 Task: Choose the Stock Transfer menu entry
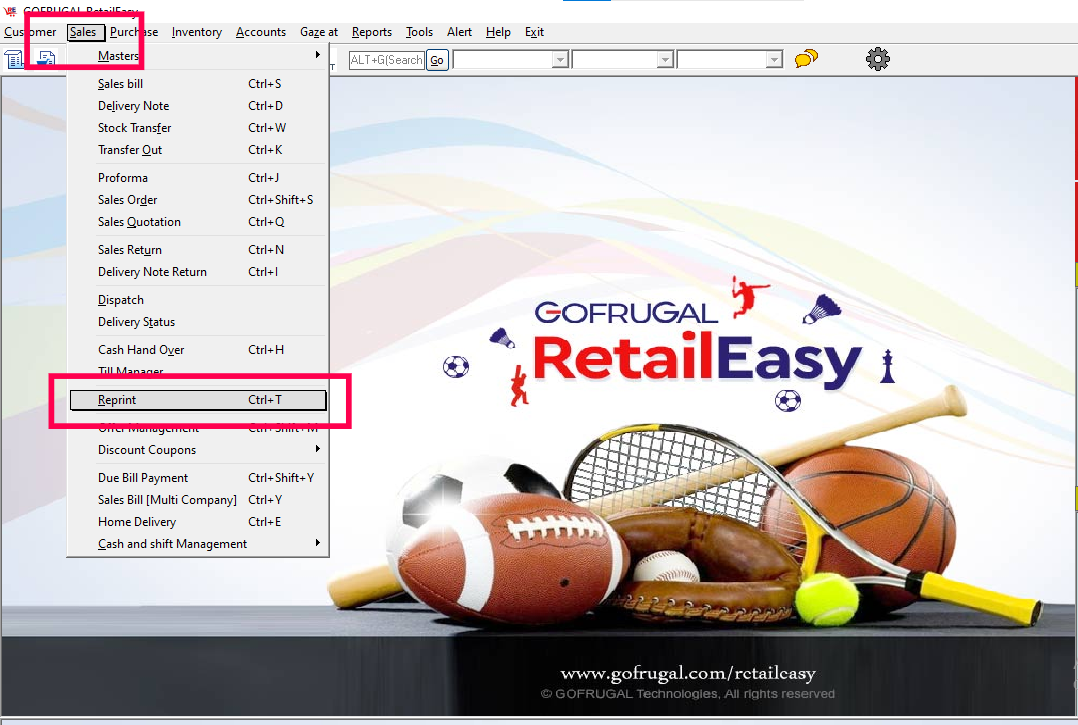(x=198, y=128)
